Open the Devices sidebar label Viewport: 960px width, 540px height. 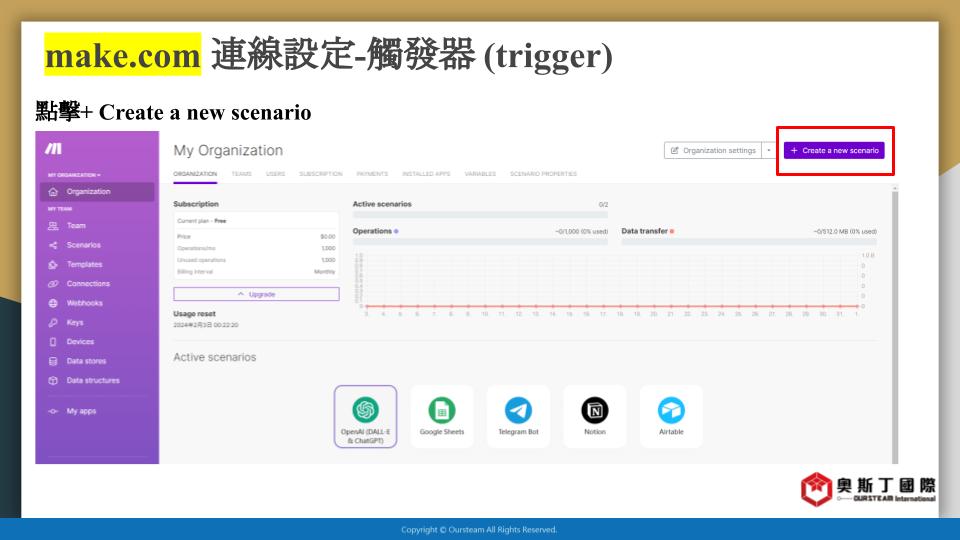[x=80, y=342]
